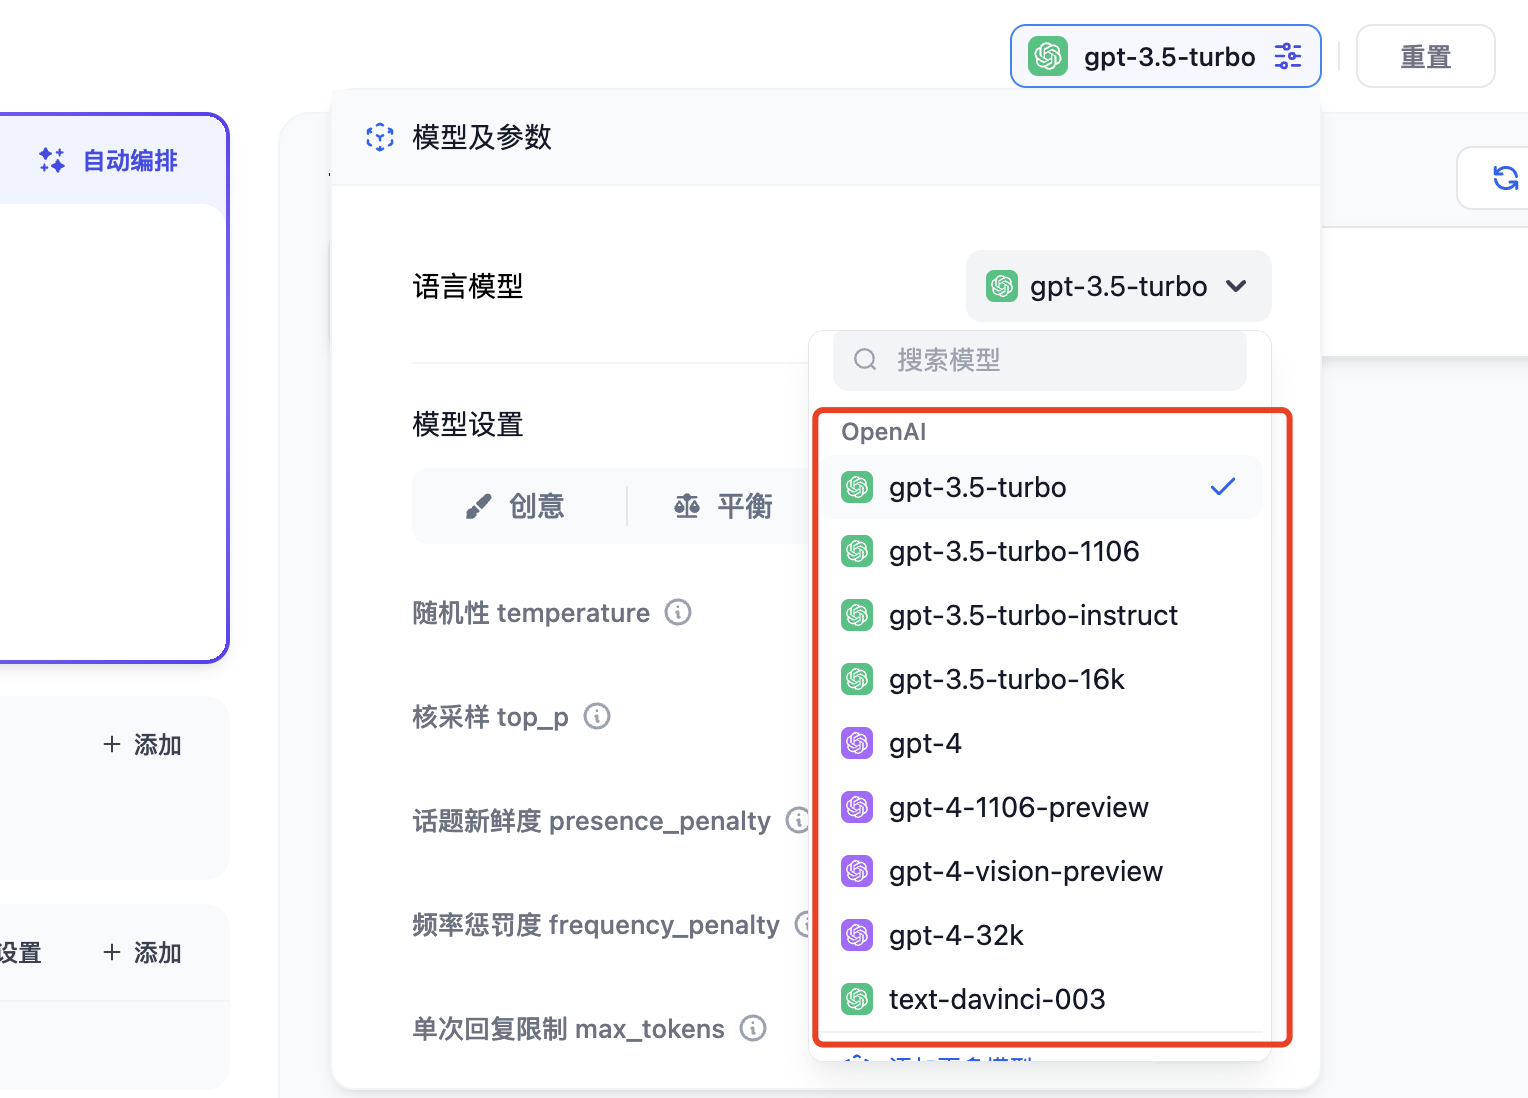Viewport: 1528px width, 1098px height.
Task: Click the 搜索模型 search field
Action: coord(1040,360)
